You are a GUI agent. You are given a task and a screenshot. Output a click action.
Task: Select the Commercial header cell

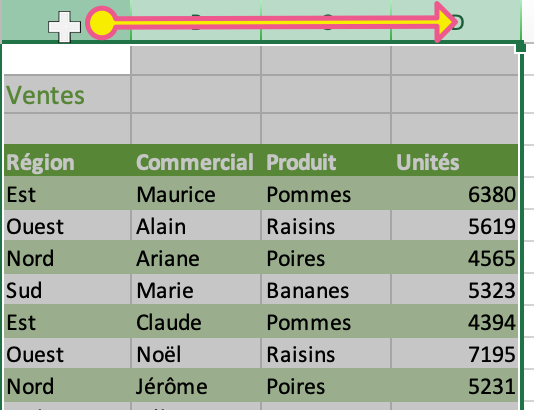[x=196, y=161]
